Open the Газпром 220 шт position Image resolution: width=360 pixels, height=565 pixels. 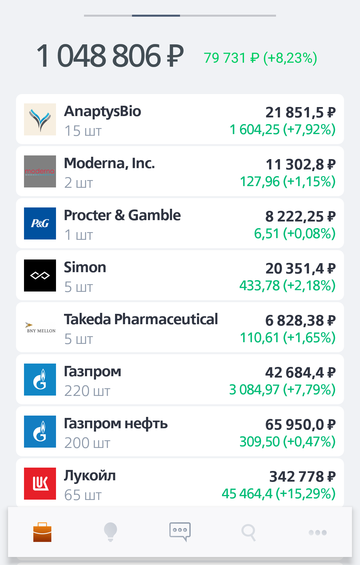[180, 380]
